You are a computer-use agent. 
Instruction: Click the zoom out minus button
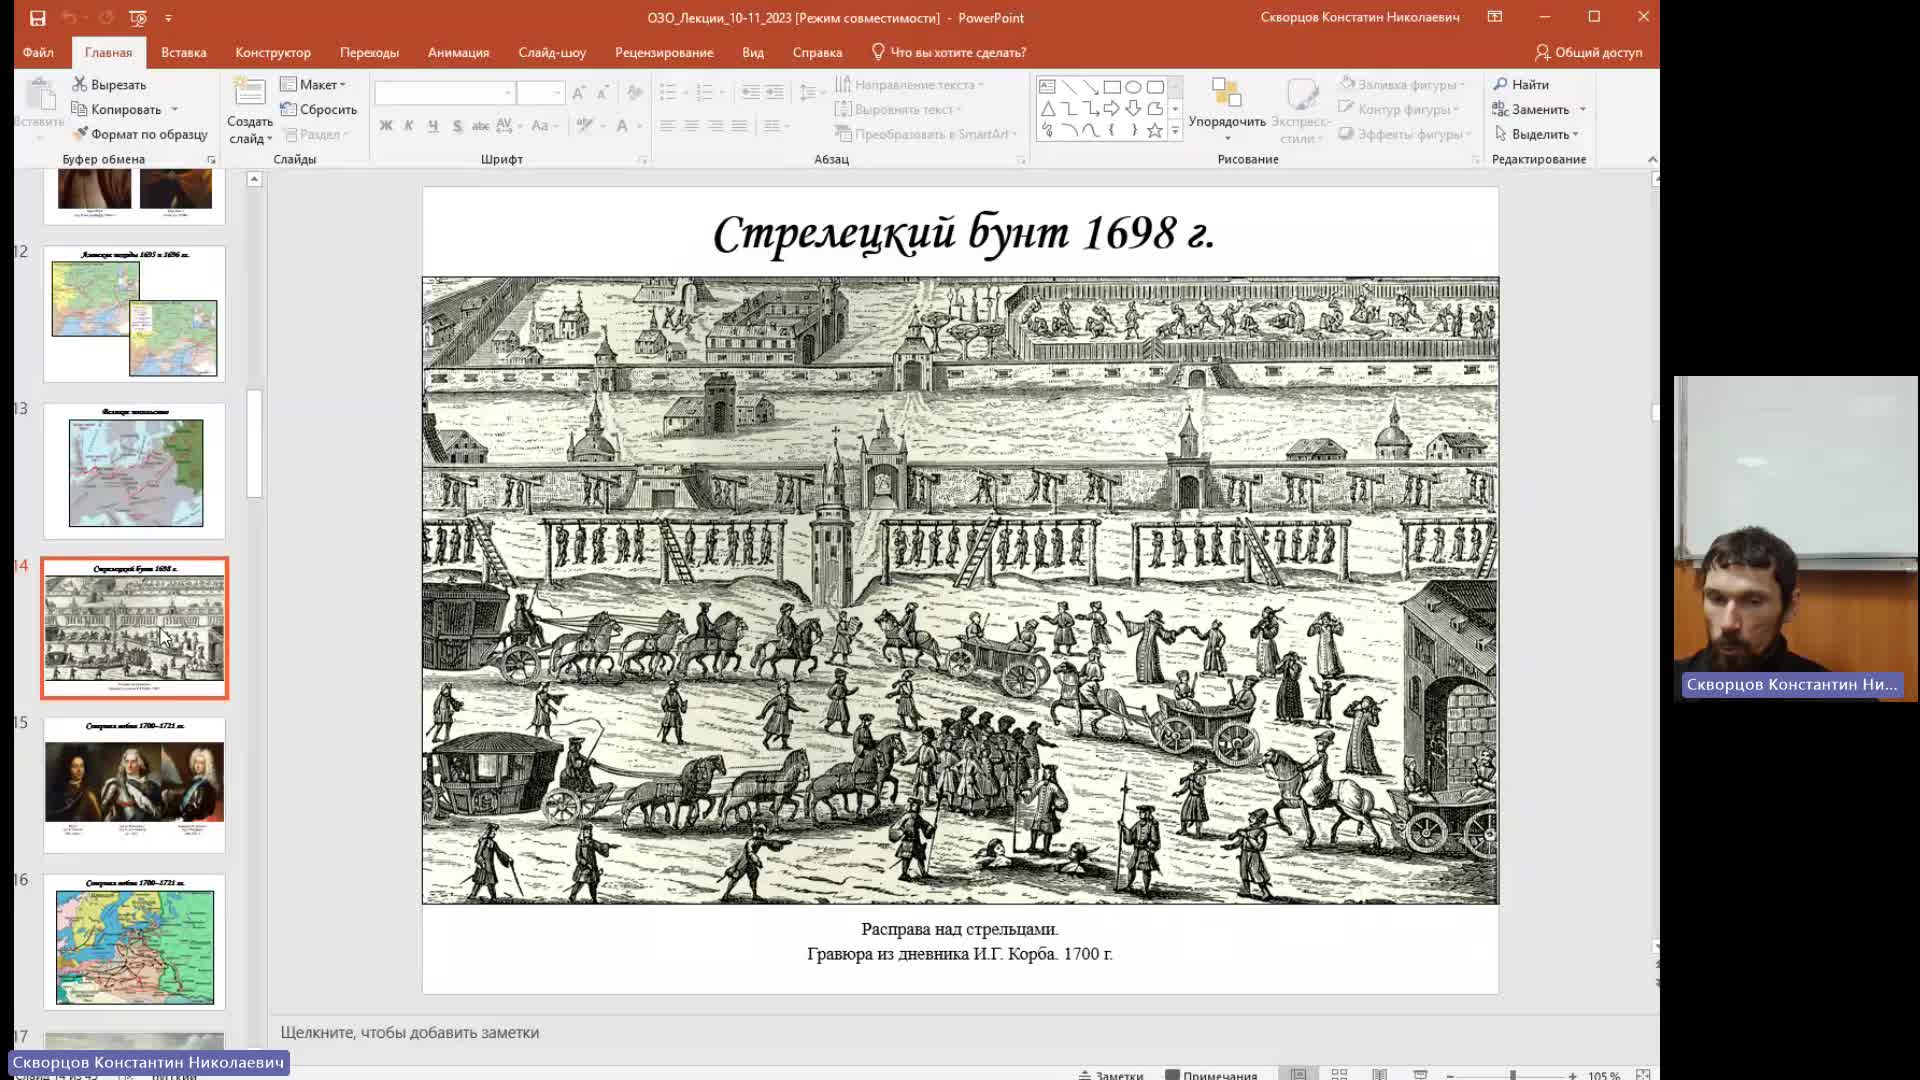pyautogui.click(x=1450, y=1075)
